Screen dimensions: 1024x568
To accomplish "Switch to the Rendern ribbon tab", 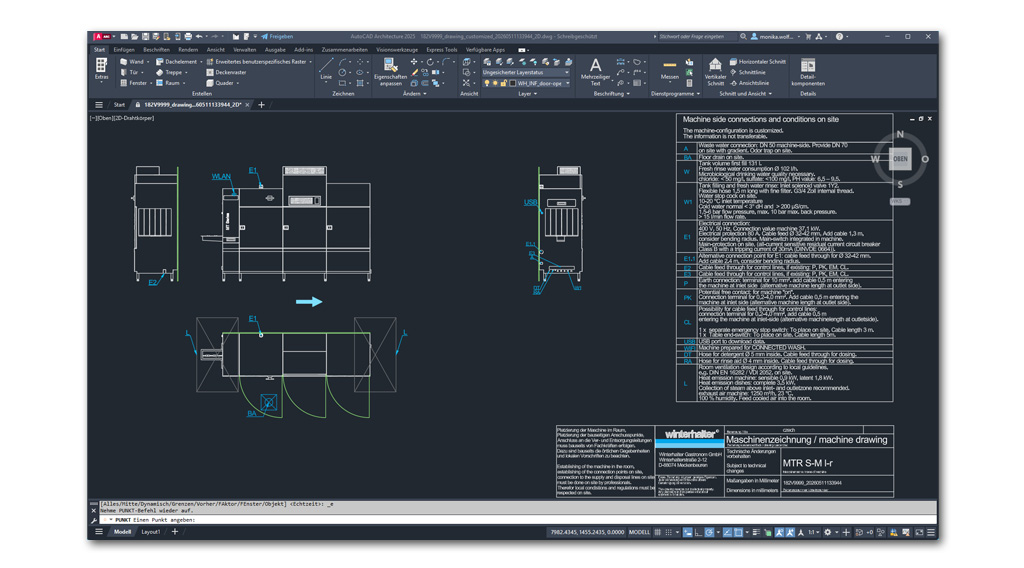I will [x=188, y=50].
